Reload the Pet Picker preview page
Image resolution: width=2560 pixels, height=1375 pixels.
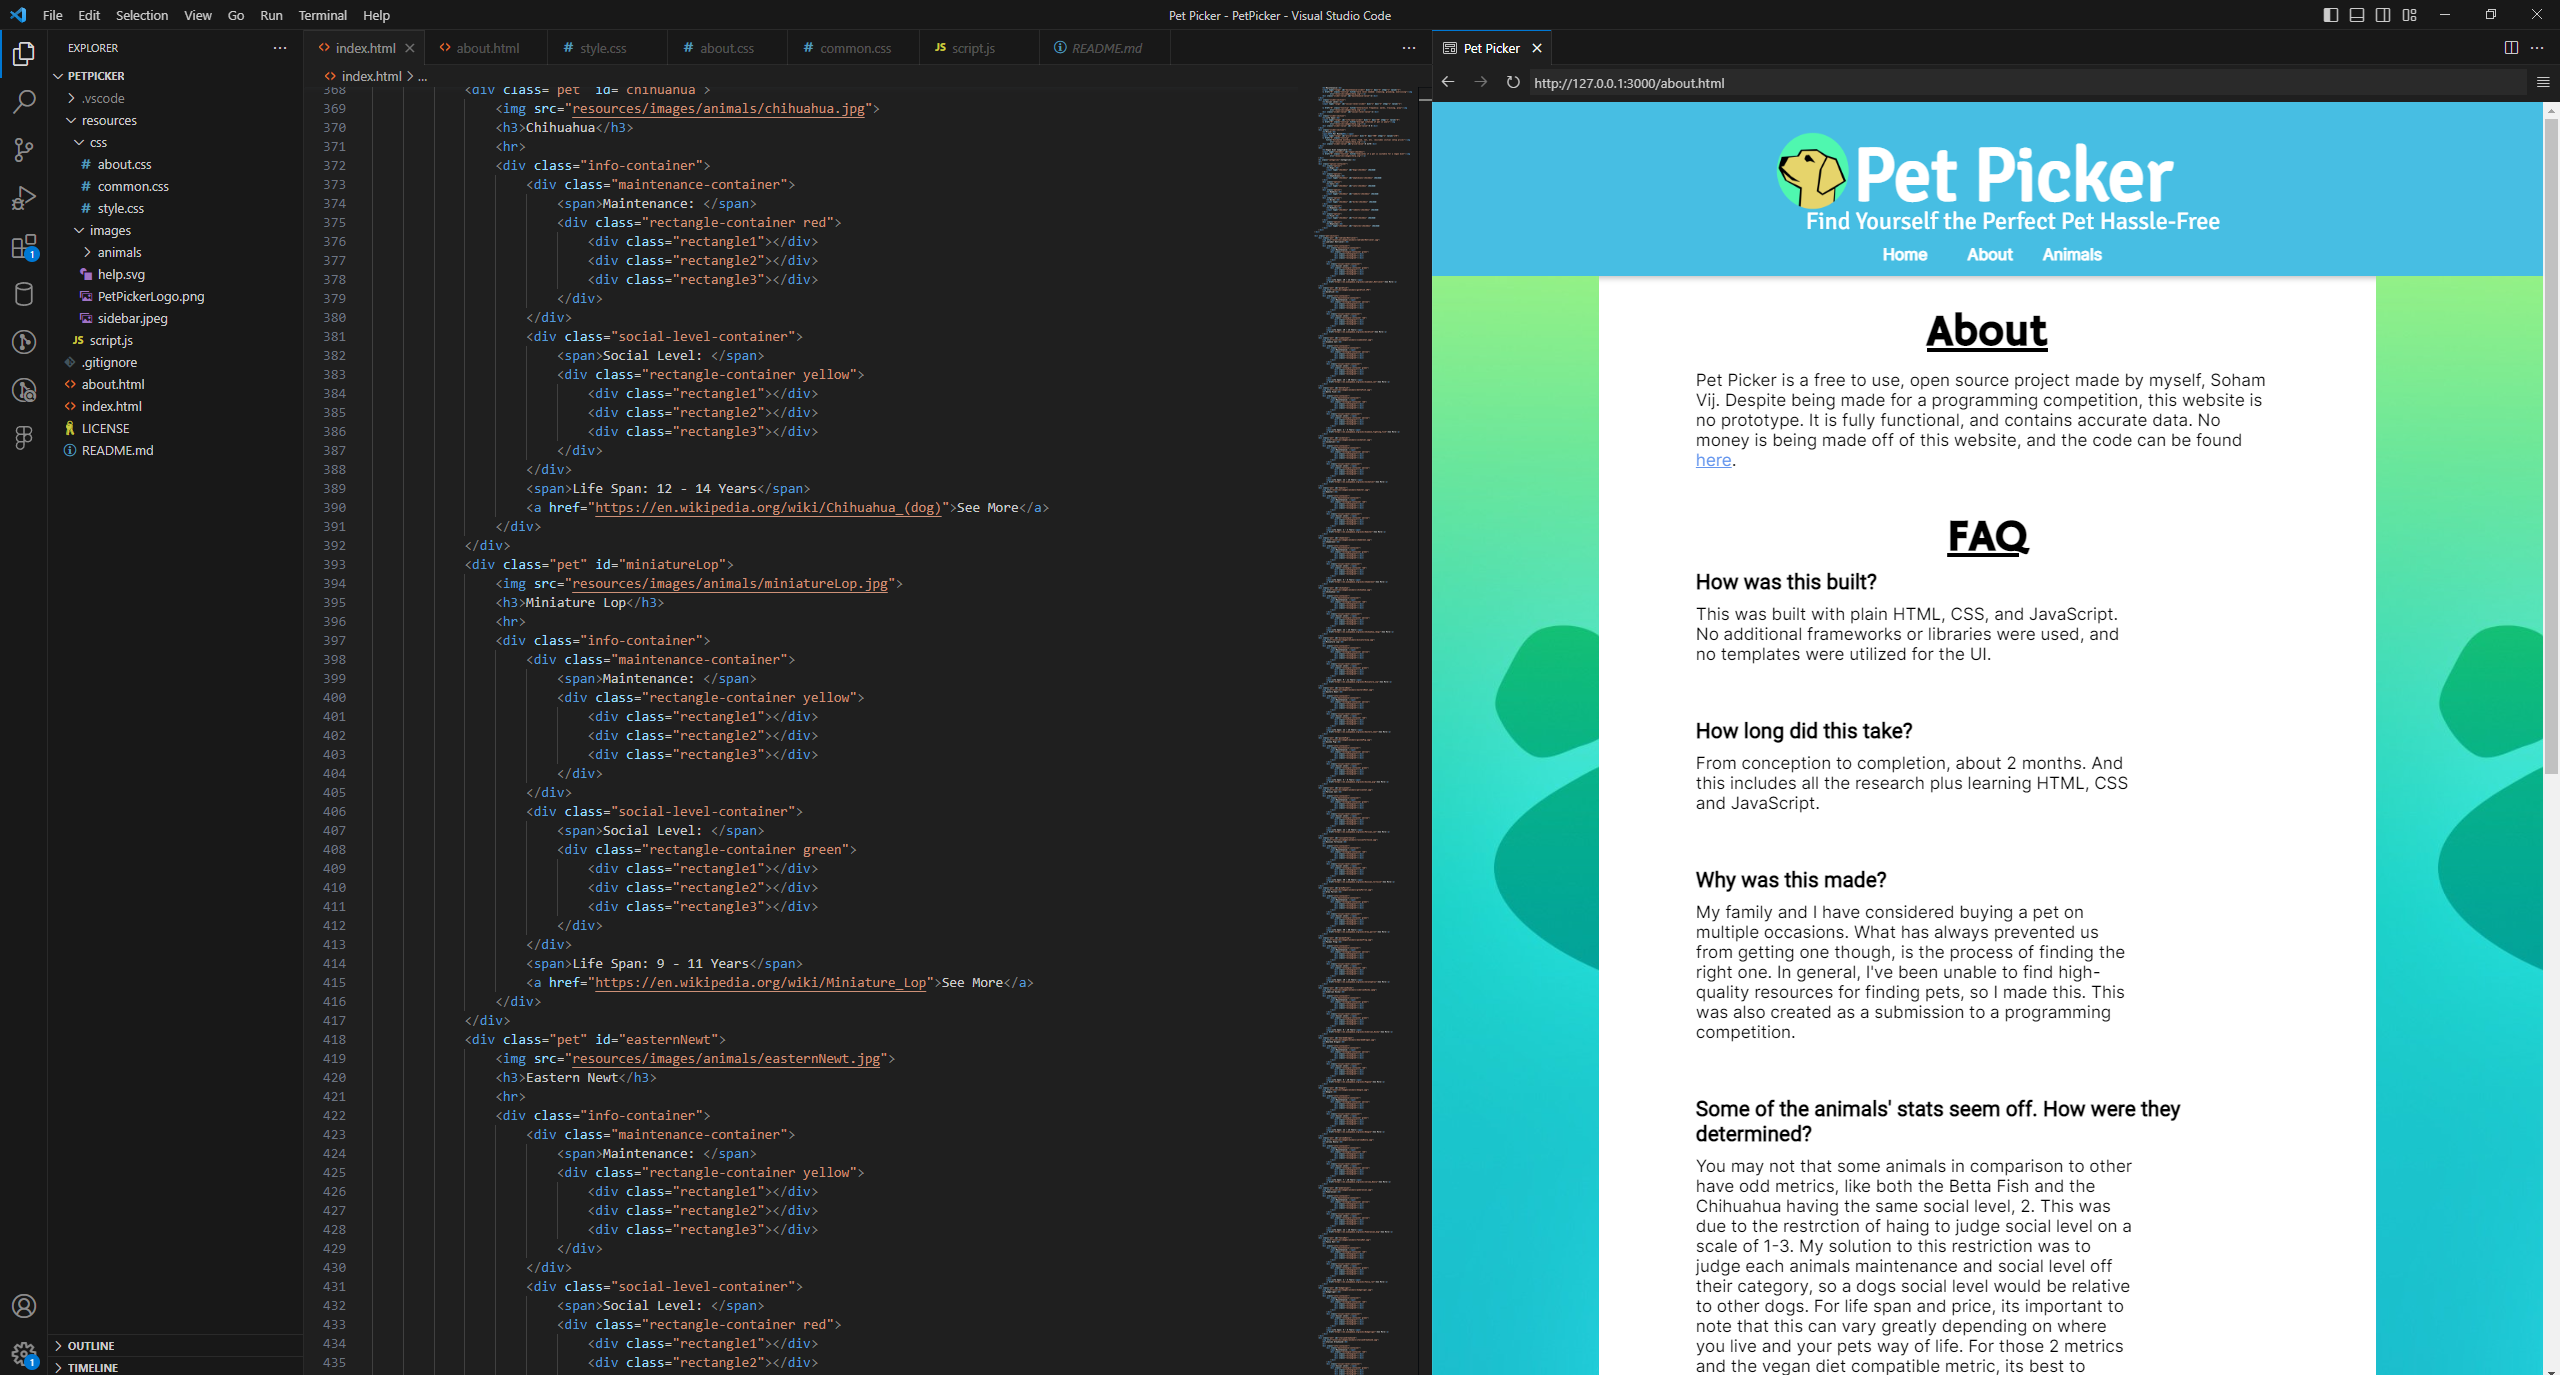(x=1513, y=82)
